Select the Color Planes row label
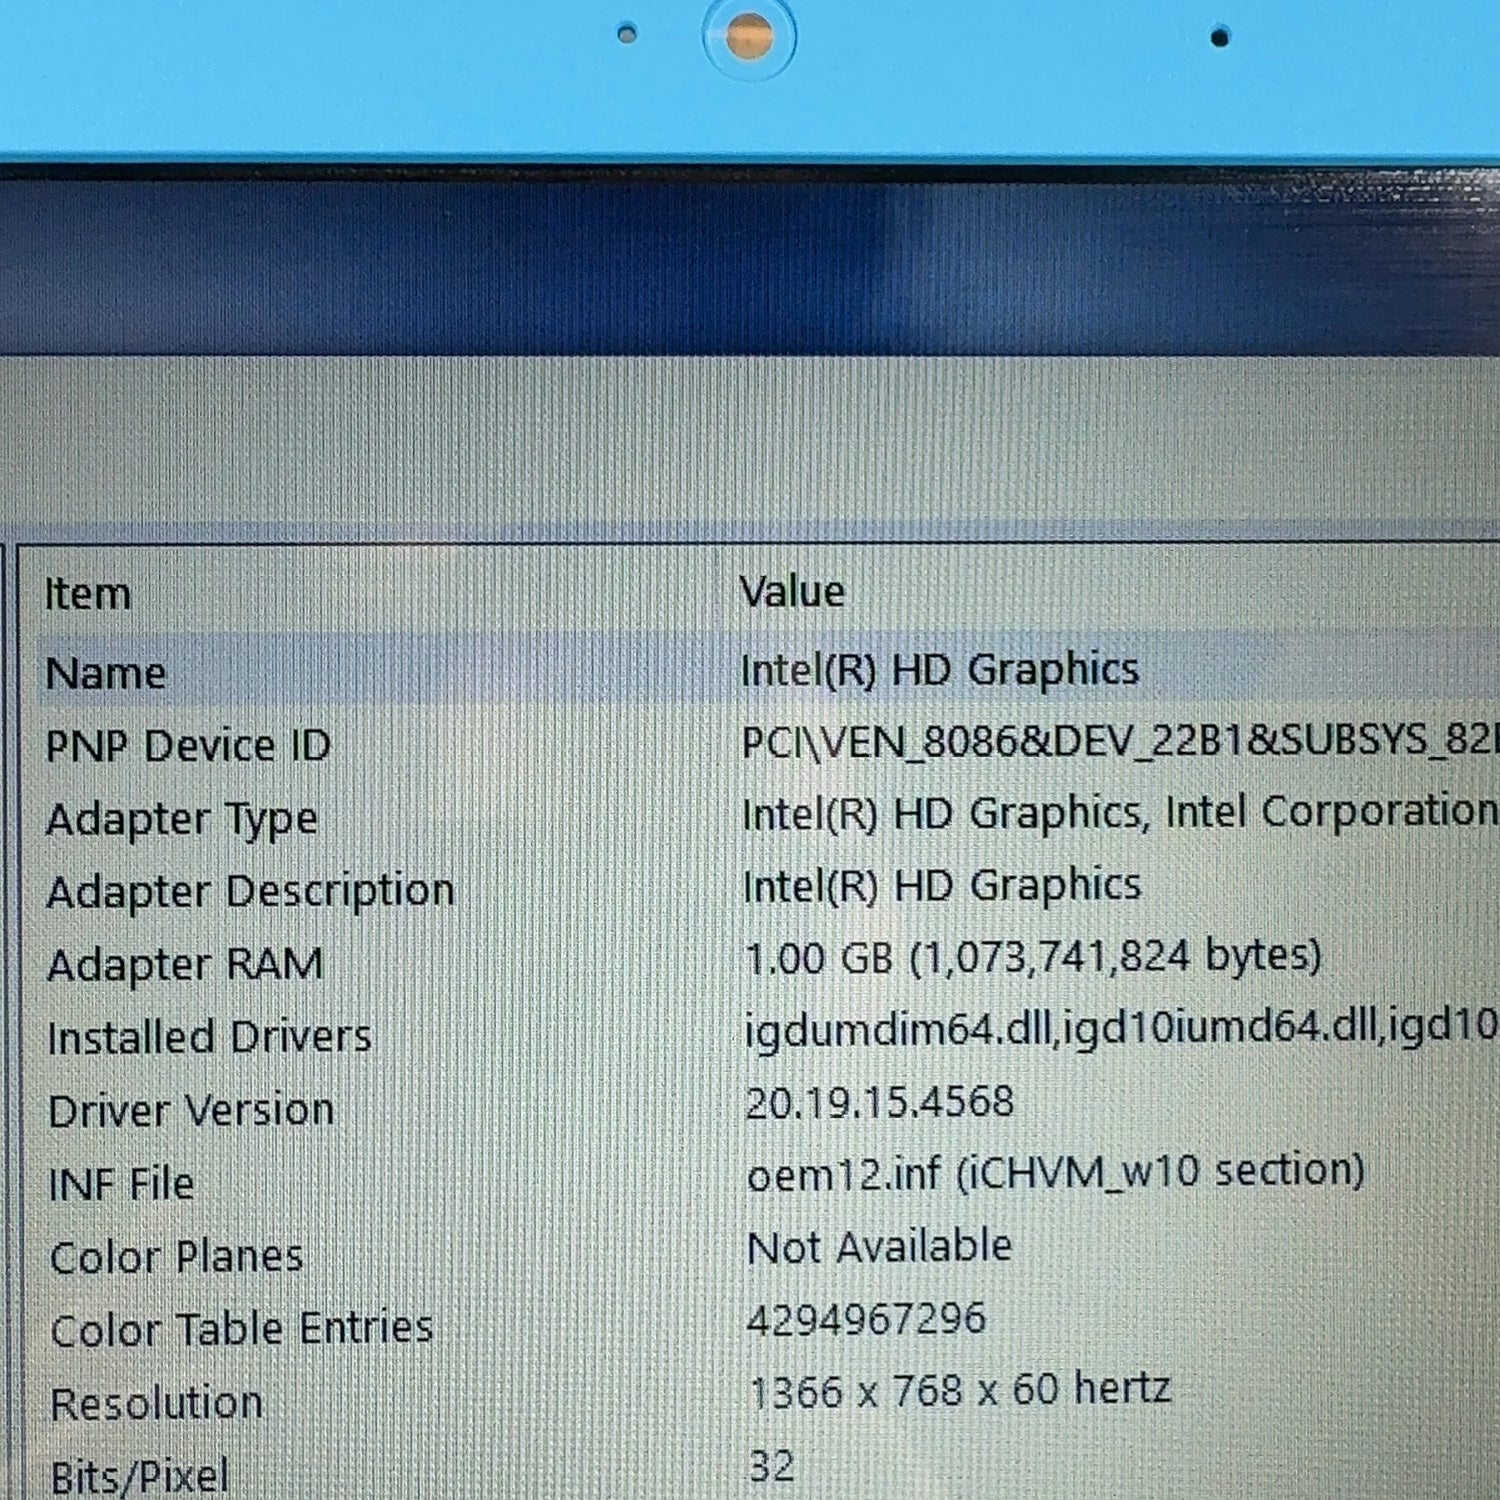 [176, 1257]
